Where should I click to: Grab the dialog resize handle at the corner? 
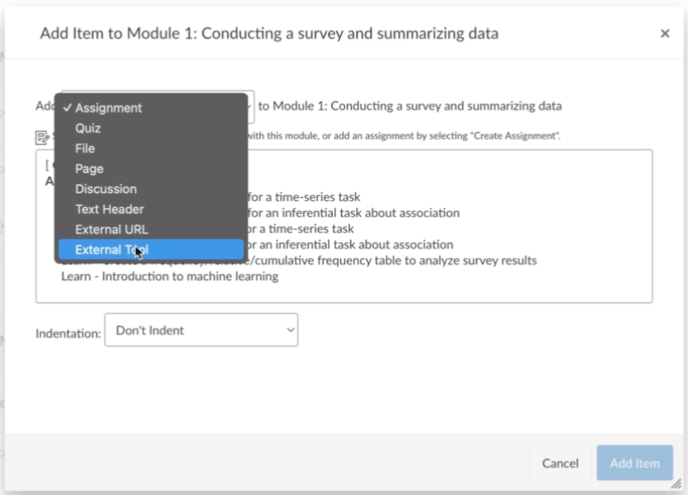676,483
